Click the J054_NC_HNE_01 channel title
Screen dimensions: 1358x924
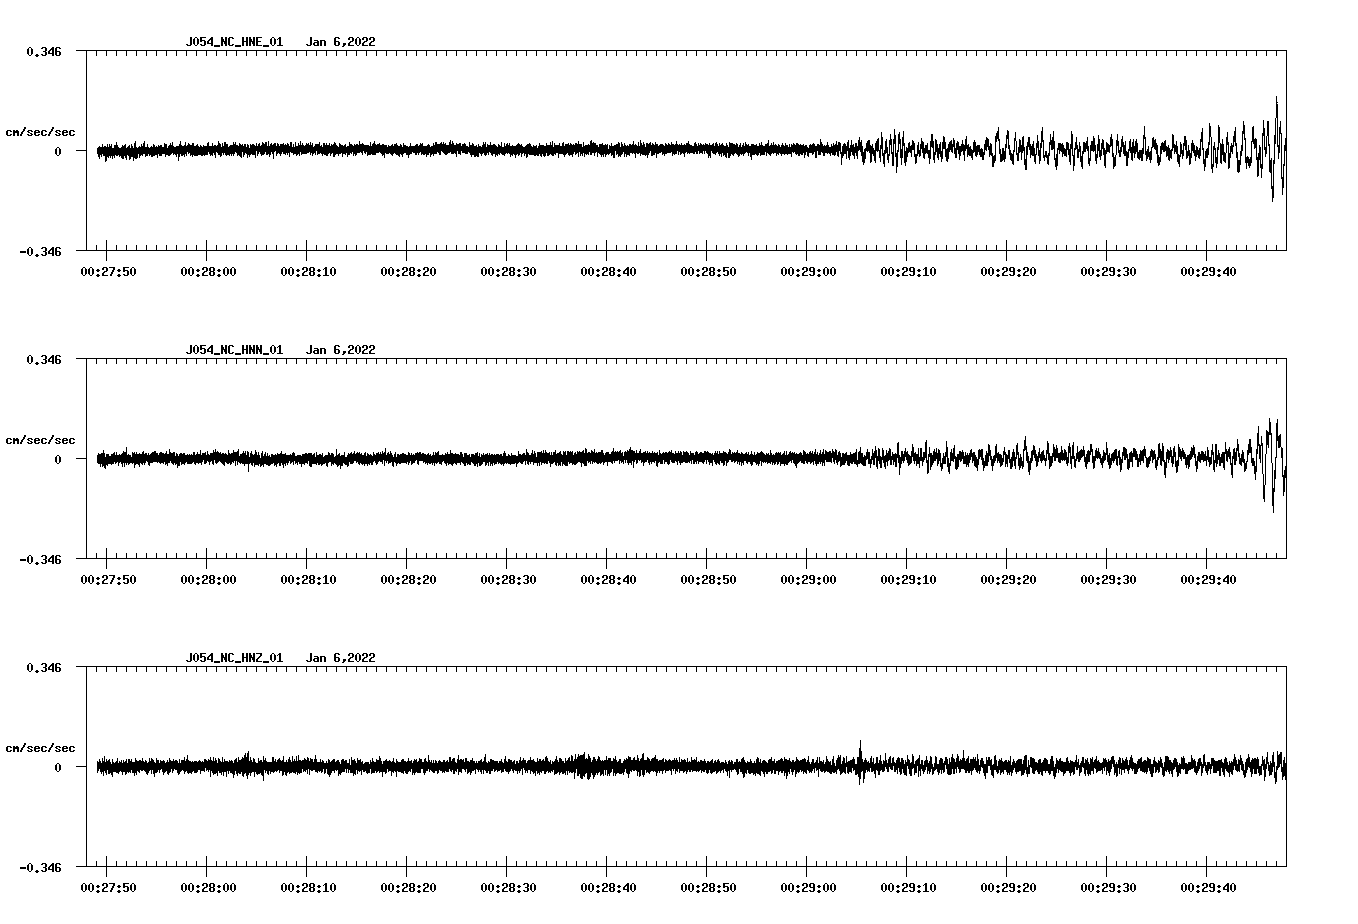[x=234, y=42]
